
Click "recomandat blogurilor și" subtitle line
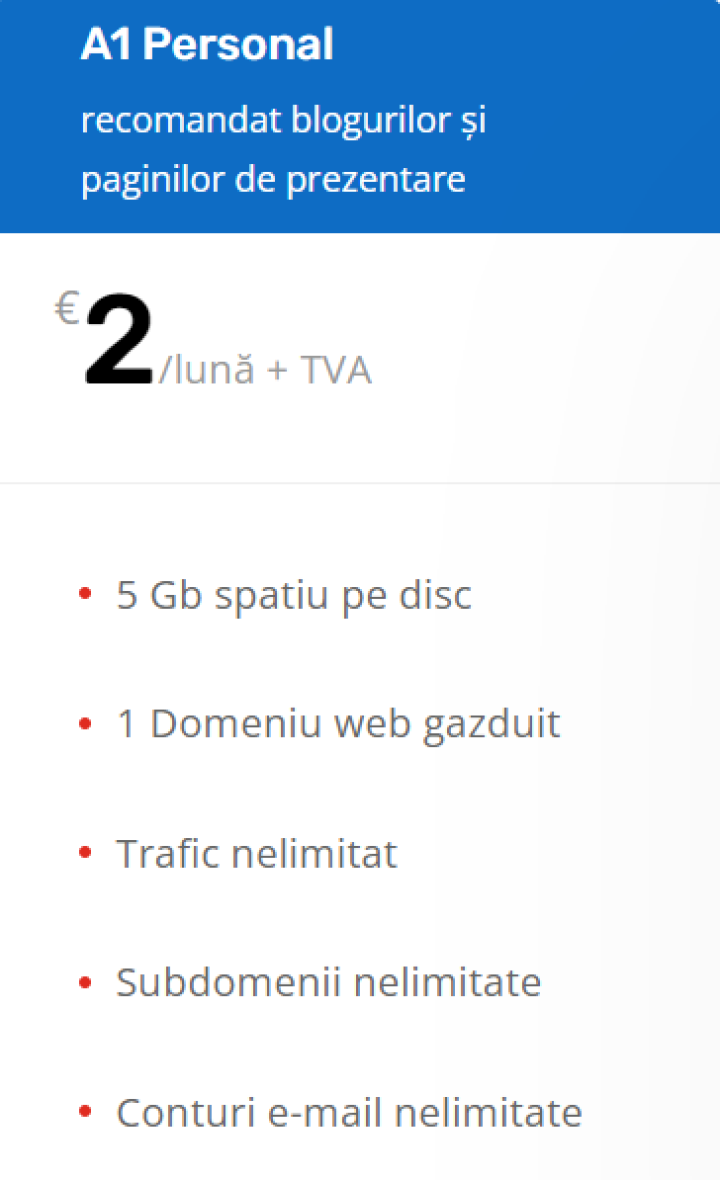[x=284, y=121]
